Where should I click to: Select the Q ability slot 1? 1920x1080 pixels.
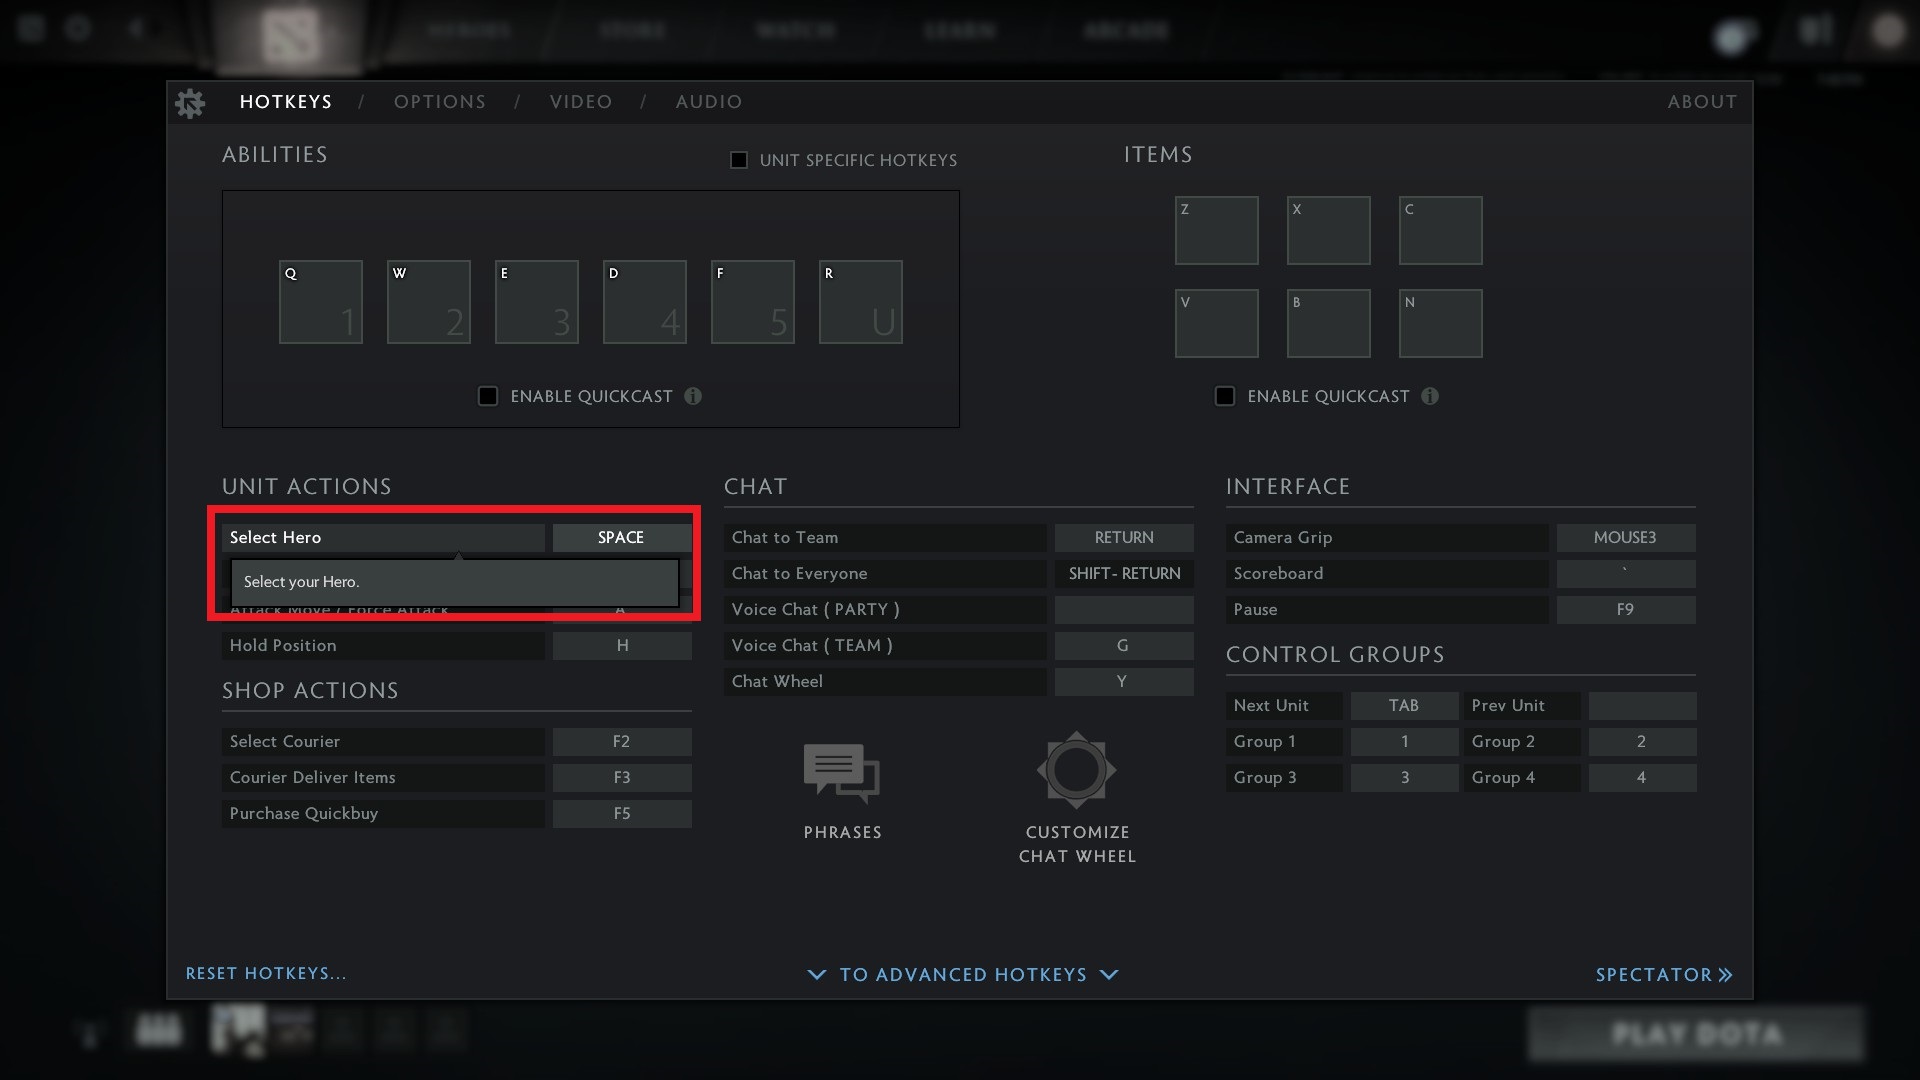pos(320,302)
